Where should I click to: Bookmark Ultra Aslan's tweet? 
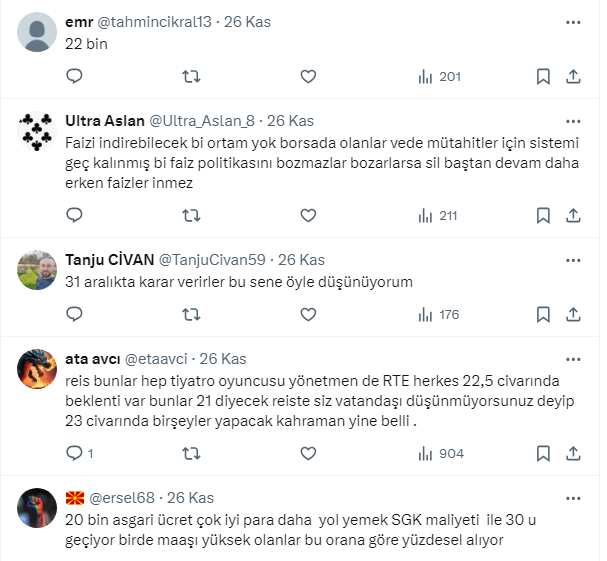[542, 215]
